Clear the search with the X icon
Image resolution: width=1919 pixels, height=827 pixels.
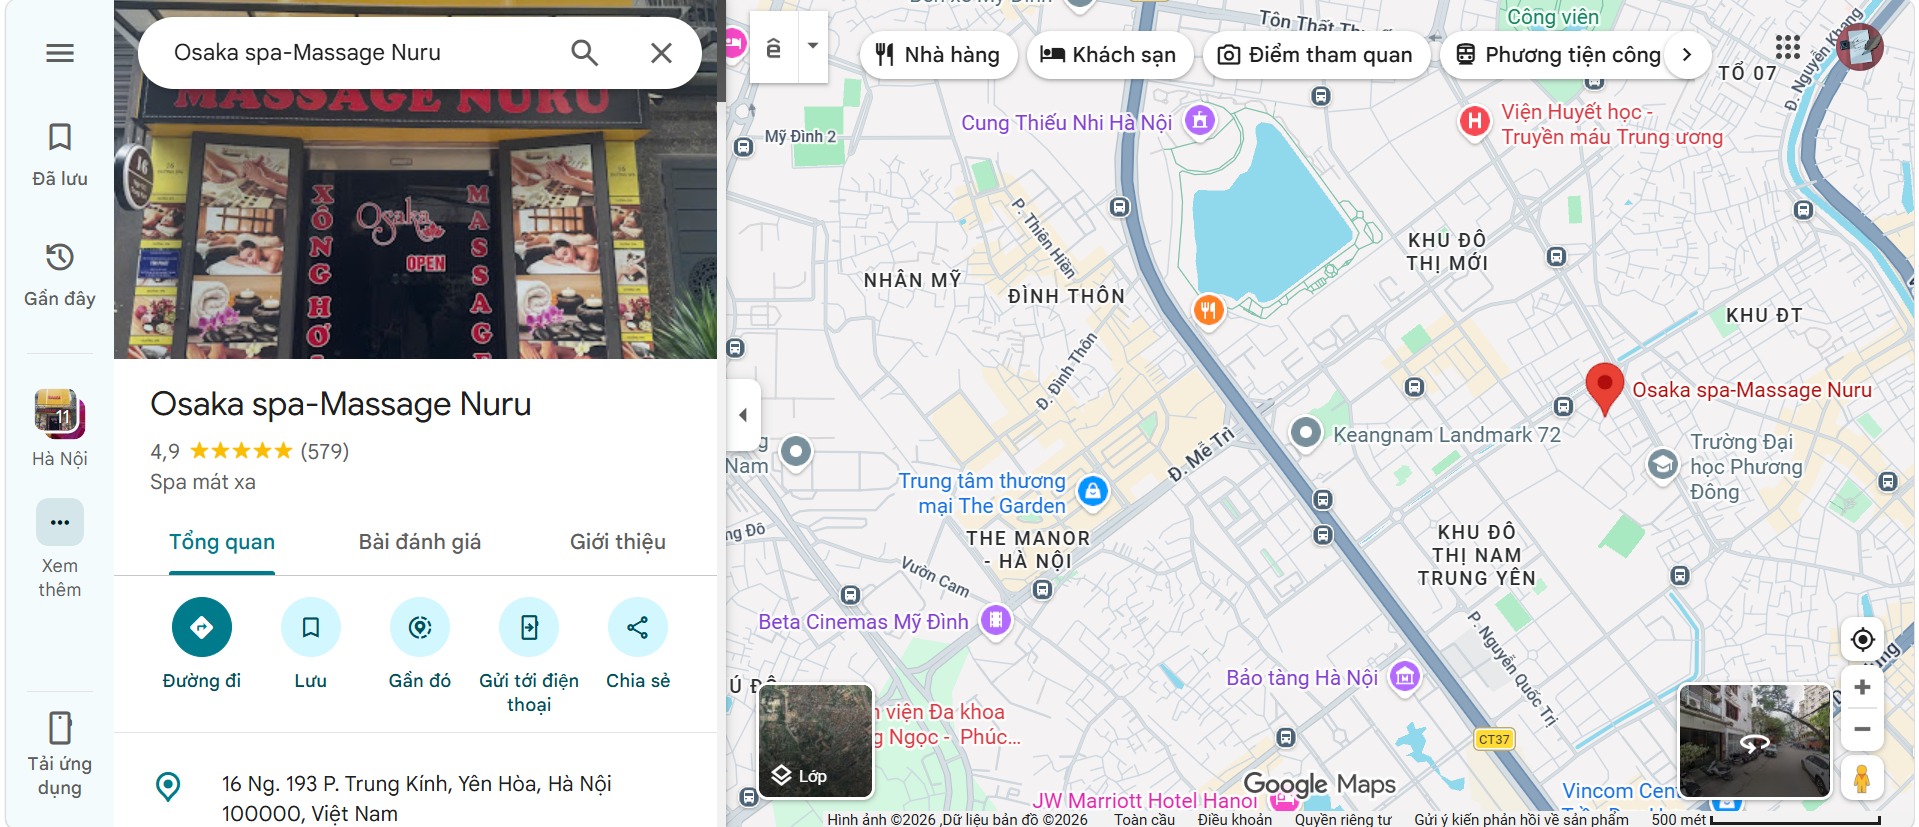click(661, 53)
